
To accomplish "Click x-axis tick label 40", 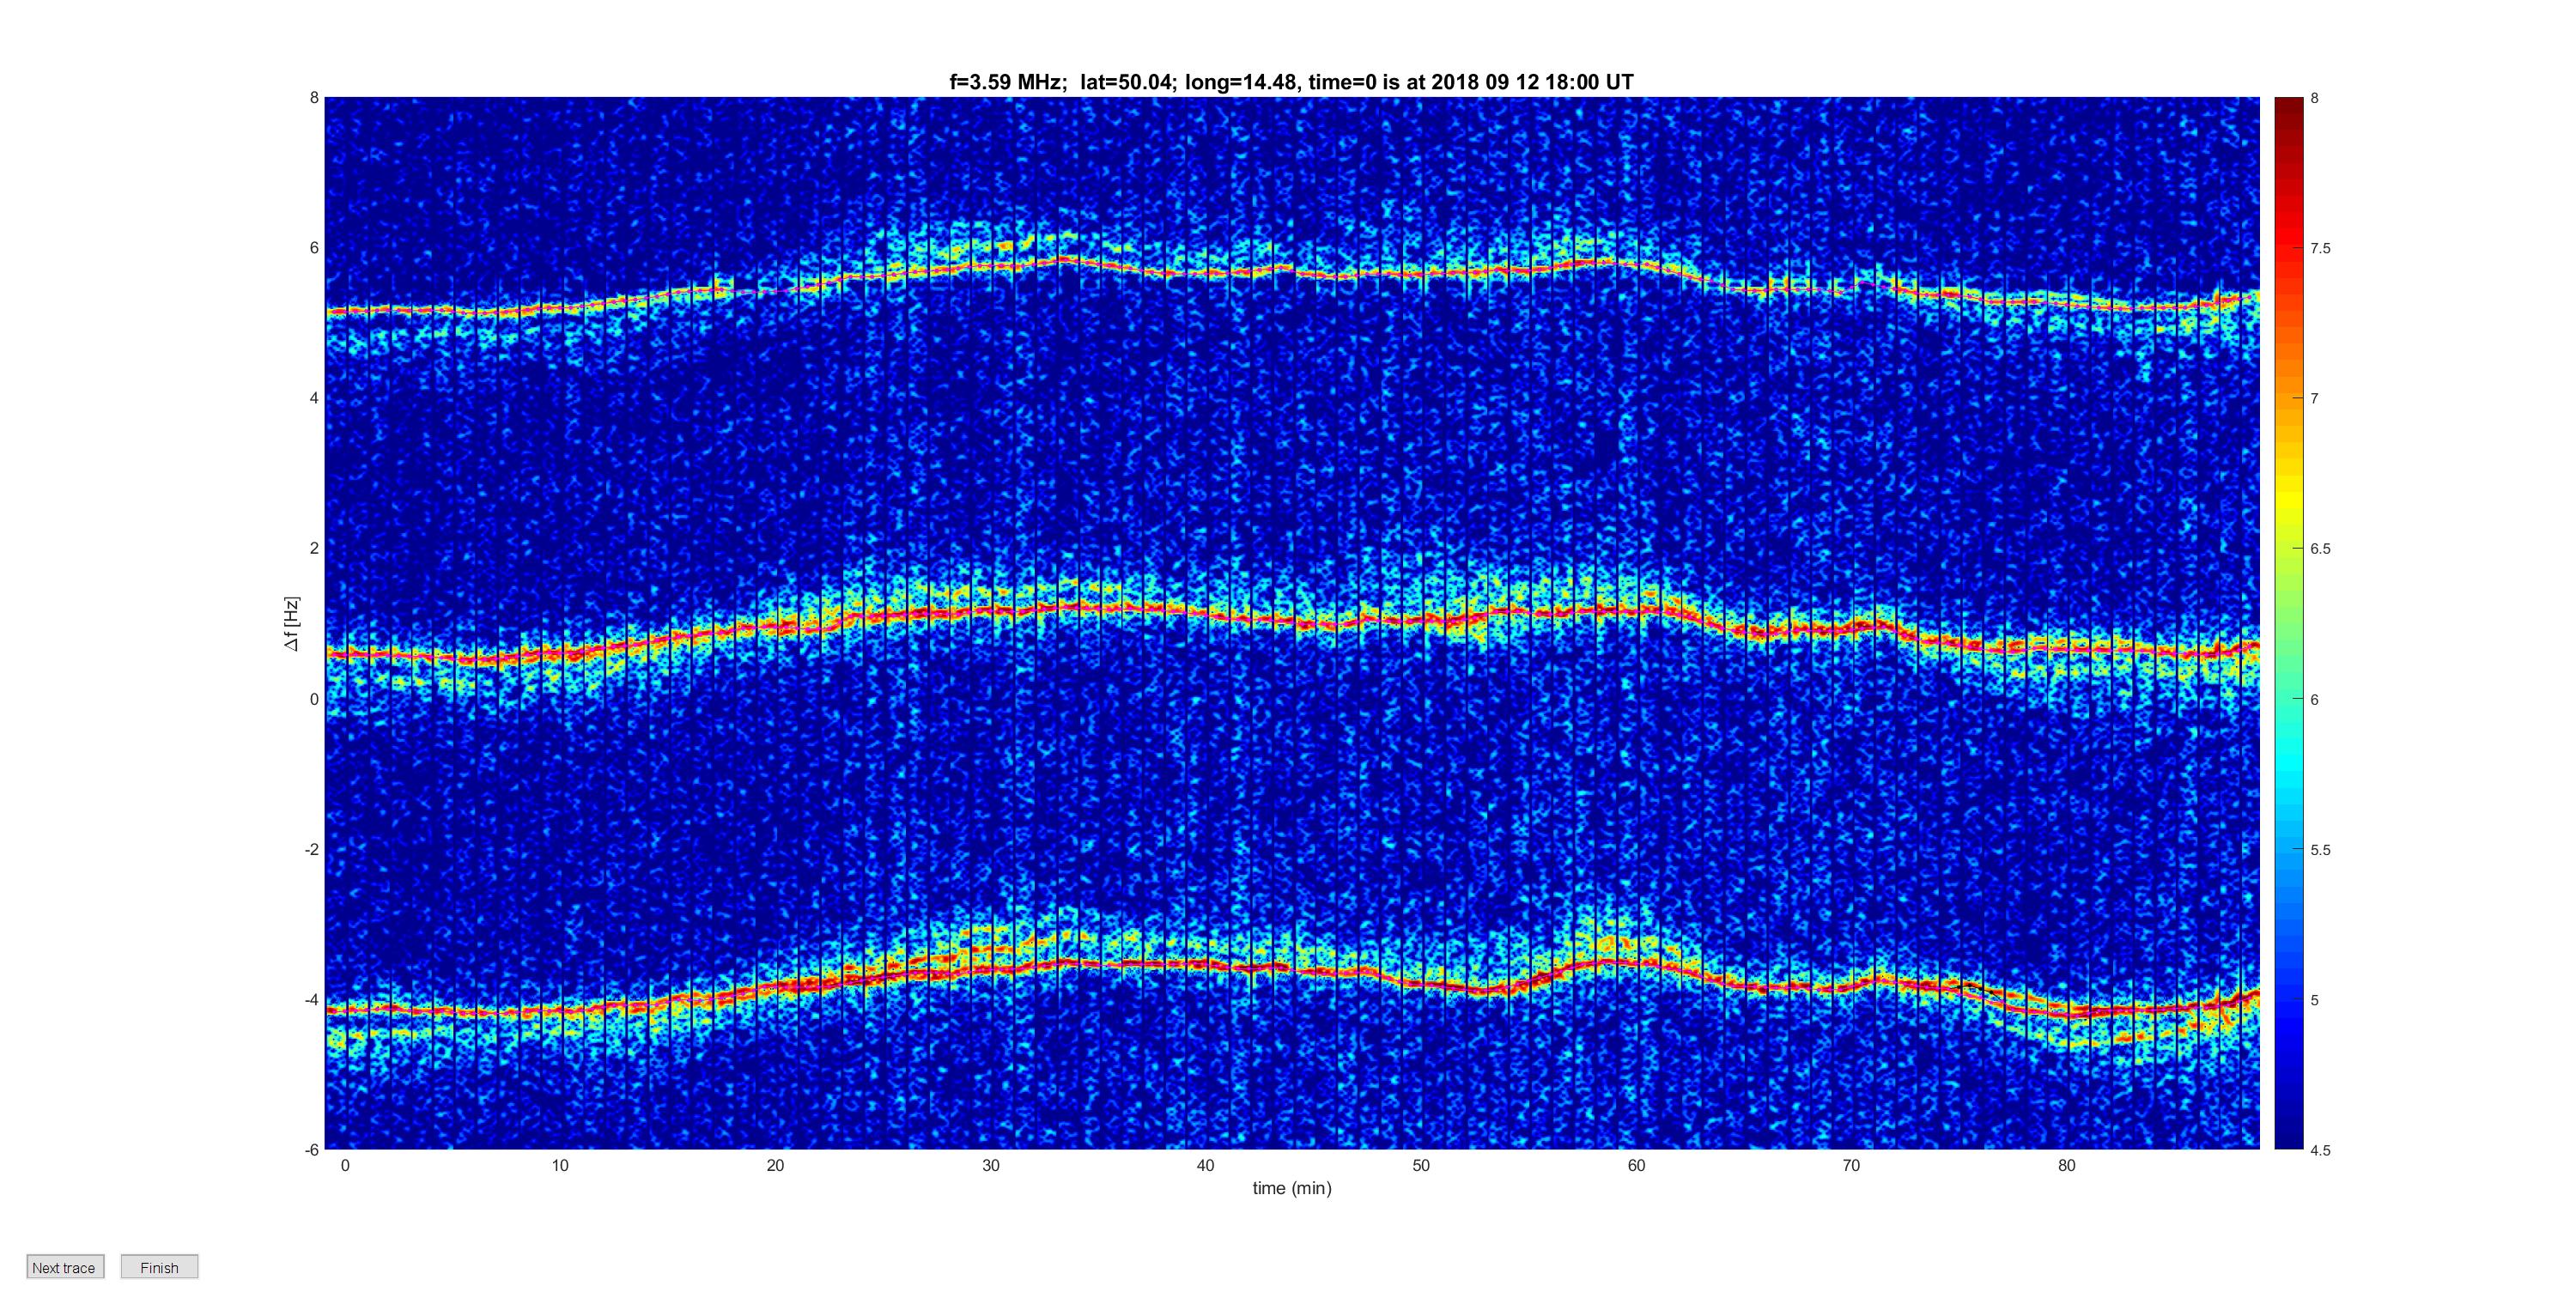I will tap(1205, 1165).
